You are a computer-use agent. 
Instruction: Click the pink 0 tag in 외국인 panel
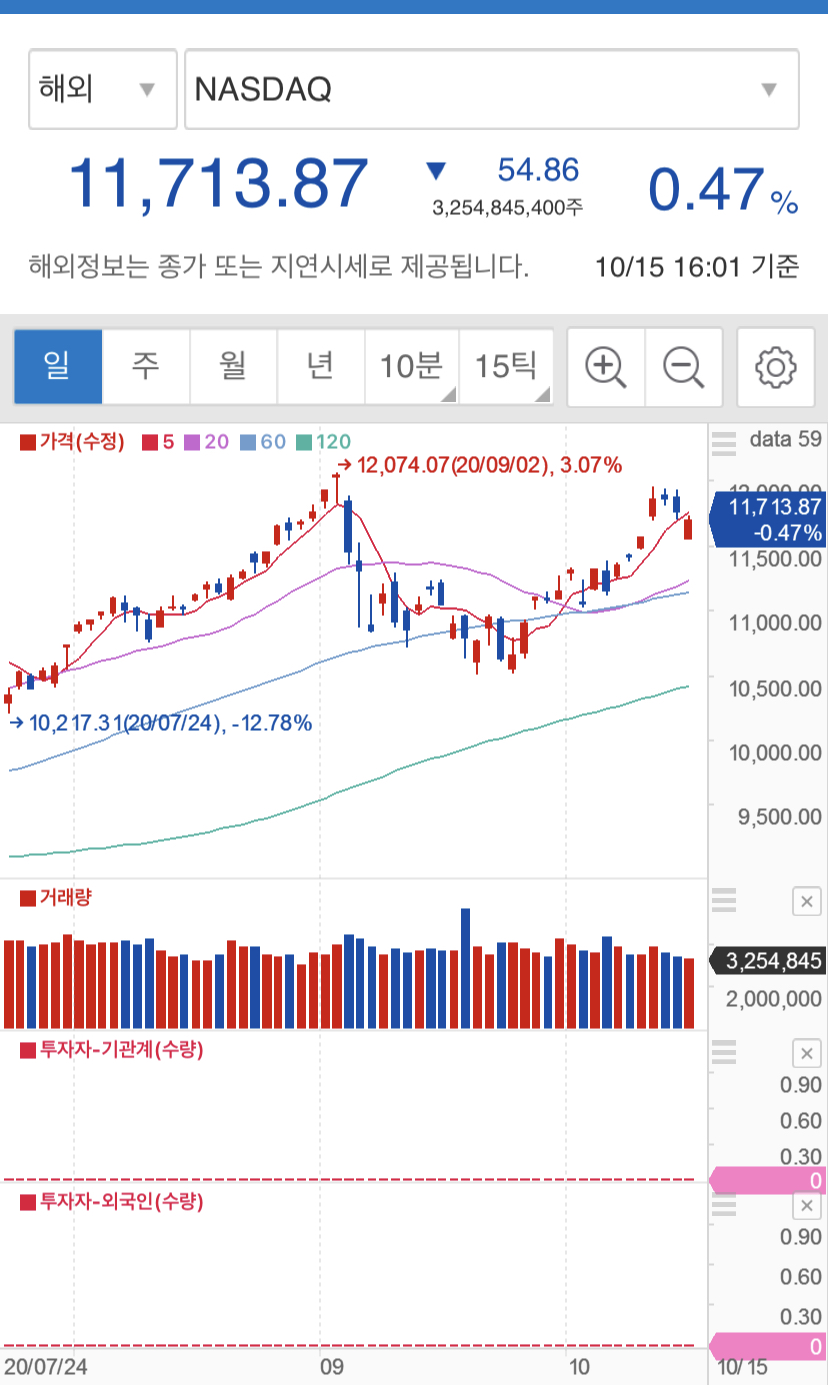[x=766, y=1346]
